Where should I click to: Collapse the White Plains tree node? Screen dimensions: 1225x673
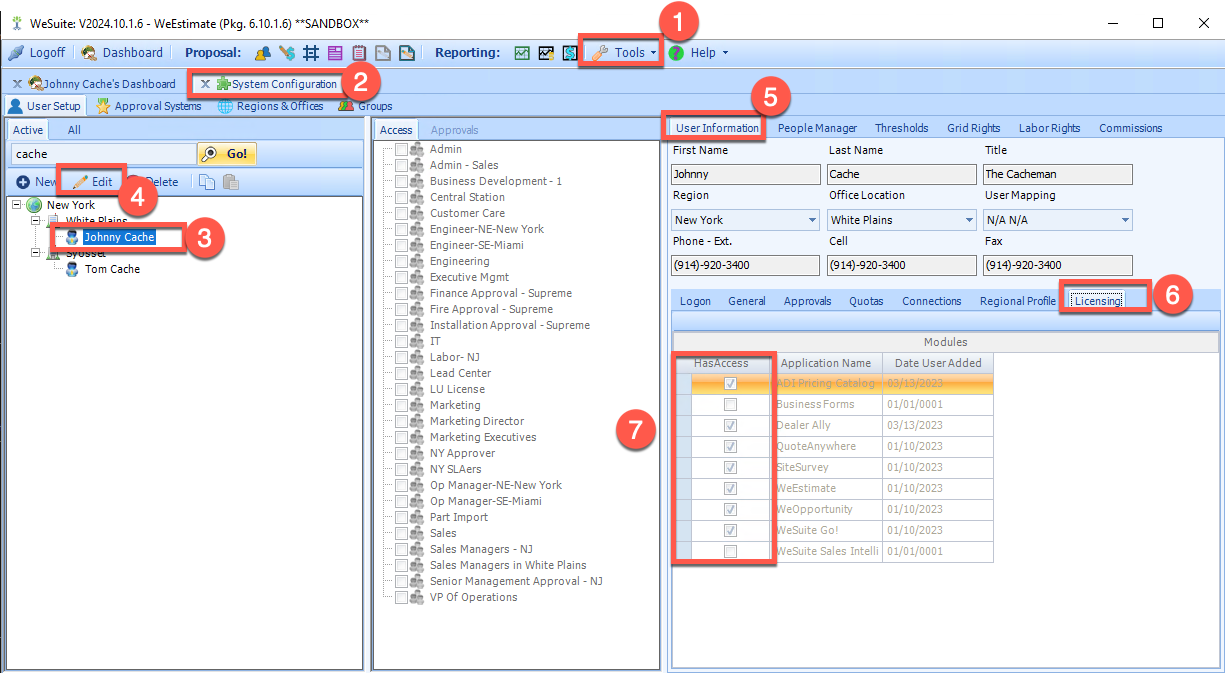[36, 221]
